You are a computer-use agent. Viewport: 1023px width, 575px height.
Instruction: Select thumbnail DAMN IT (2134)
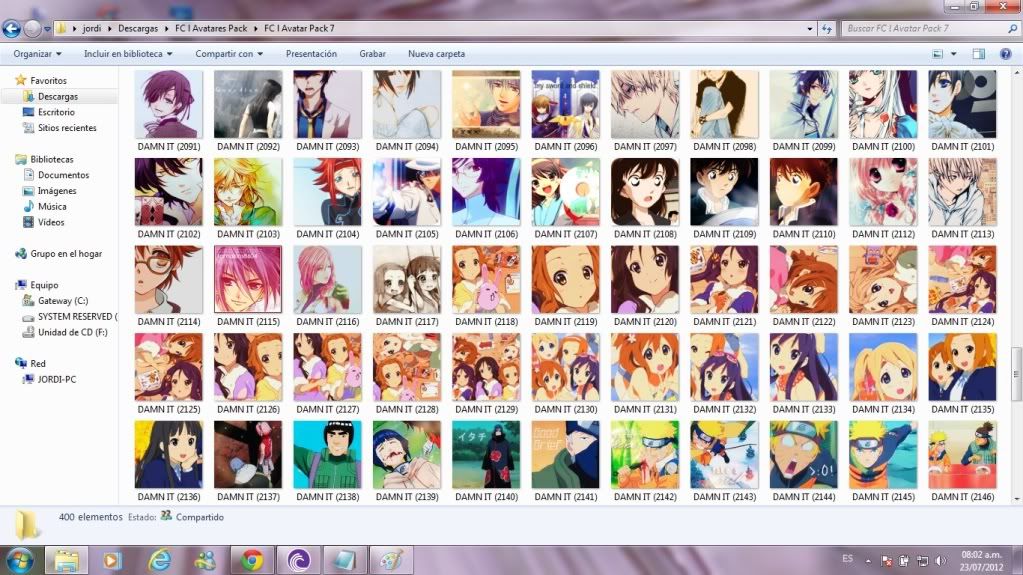(x=883, y=373)
